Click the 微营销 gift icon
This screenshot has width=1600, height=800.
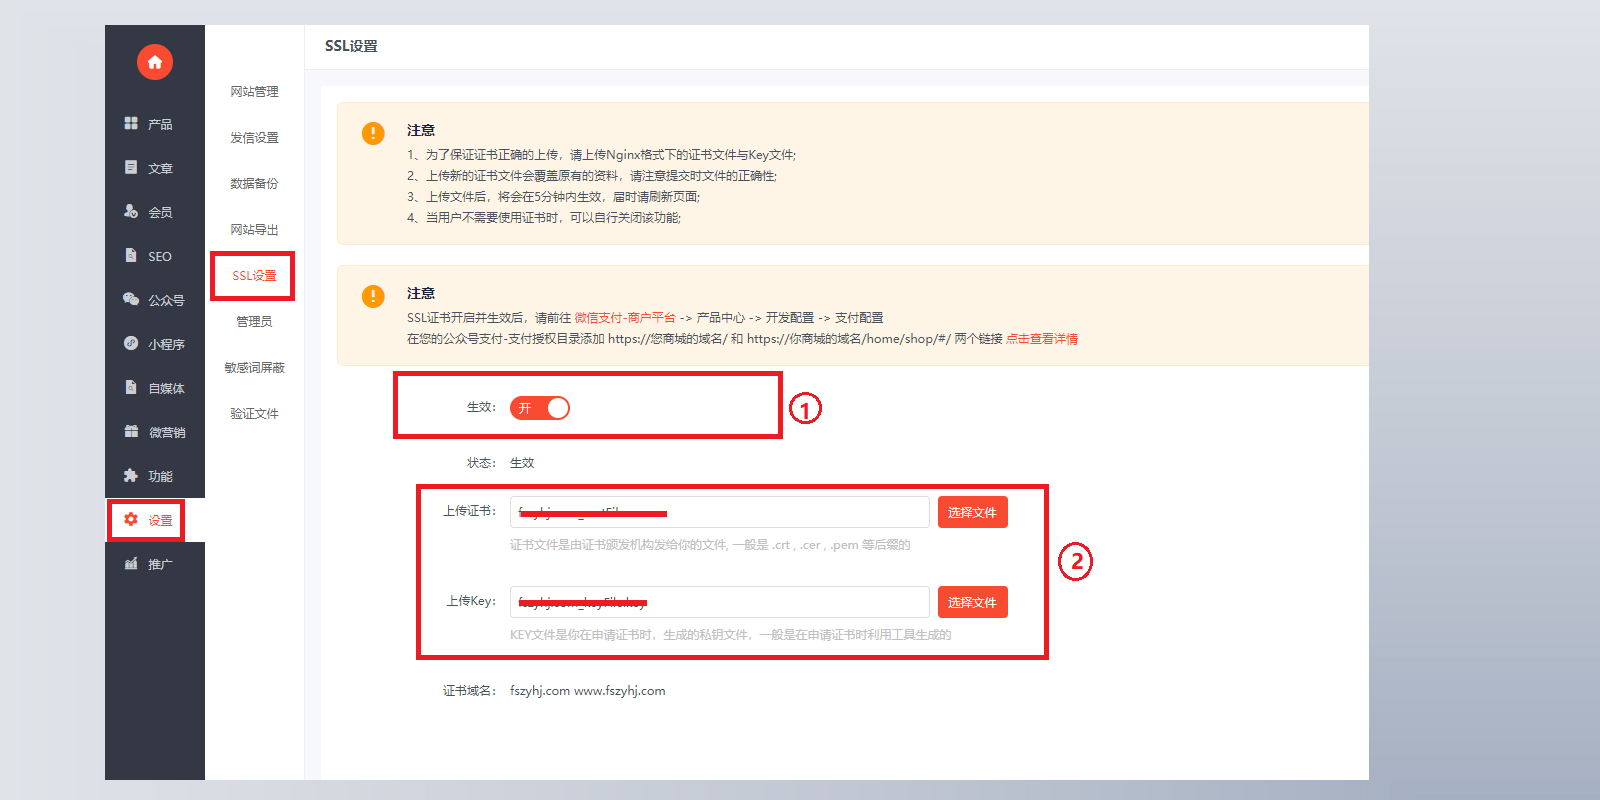coord(131,431)
